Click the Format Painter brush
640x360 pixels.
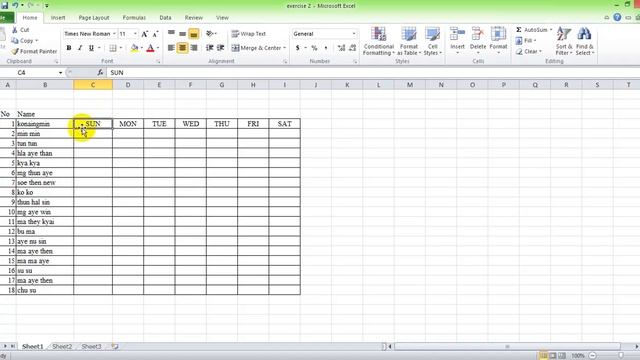click(x=15, y=51)
